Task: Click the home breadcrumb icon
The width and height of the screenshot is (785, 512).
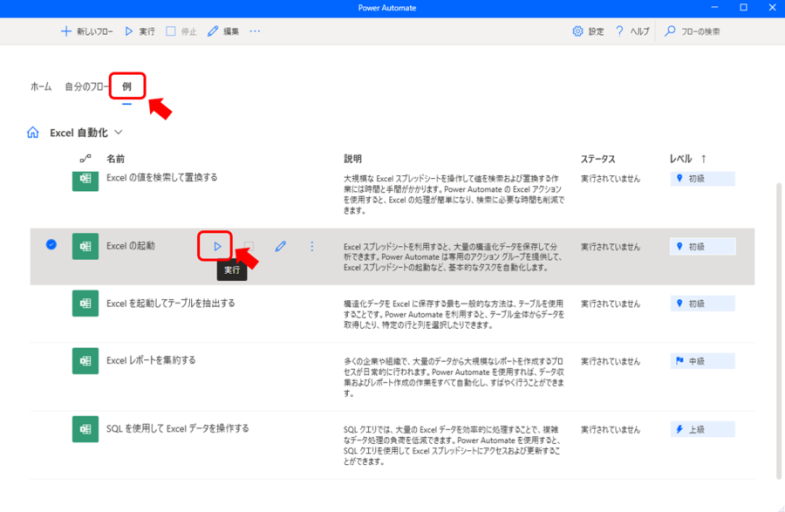Action: point(33,133)
